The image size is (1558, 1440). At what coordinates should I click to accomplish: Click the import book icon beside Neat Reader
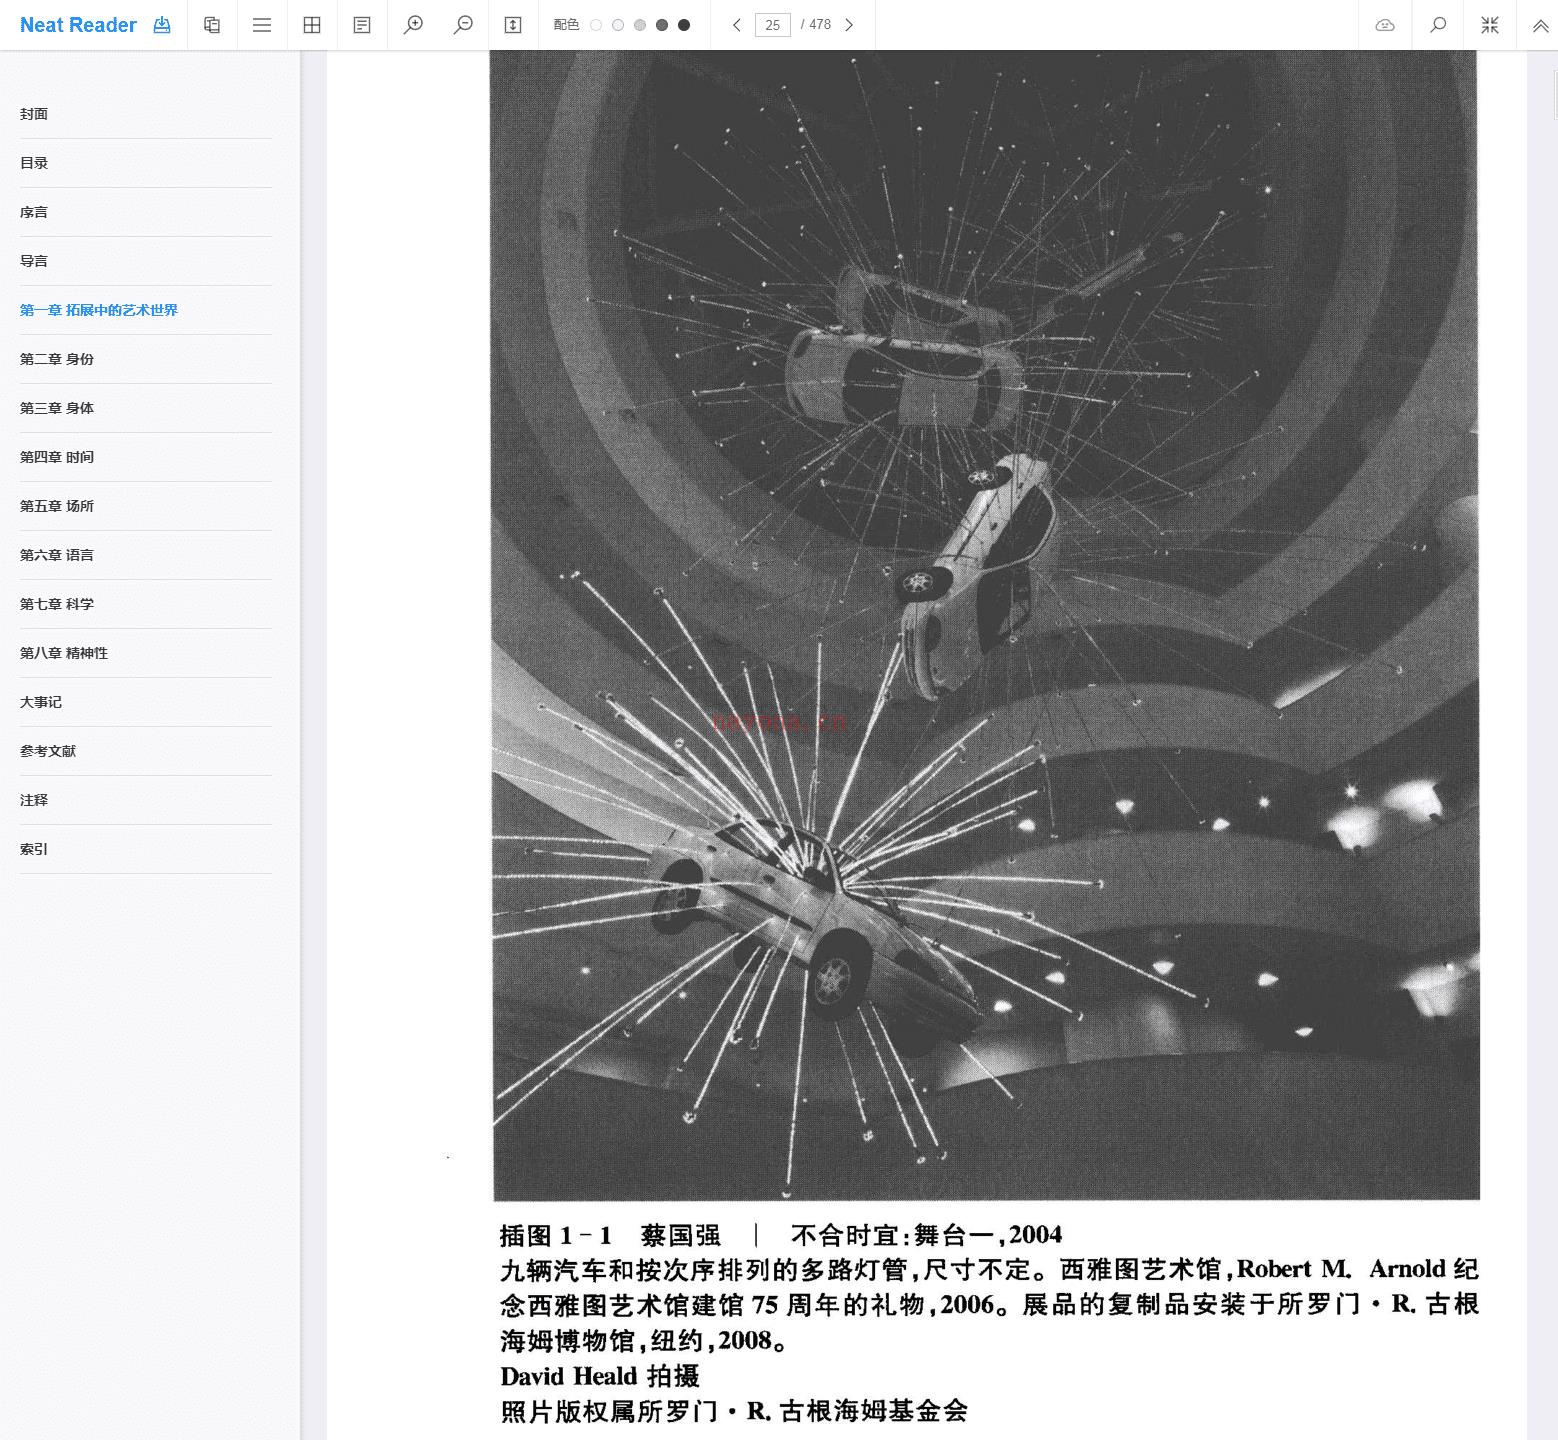162,25
